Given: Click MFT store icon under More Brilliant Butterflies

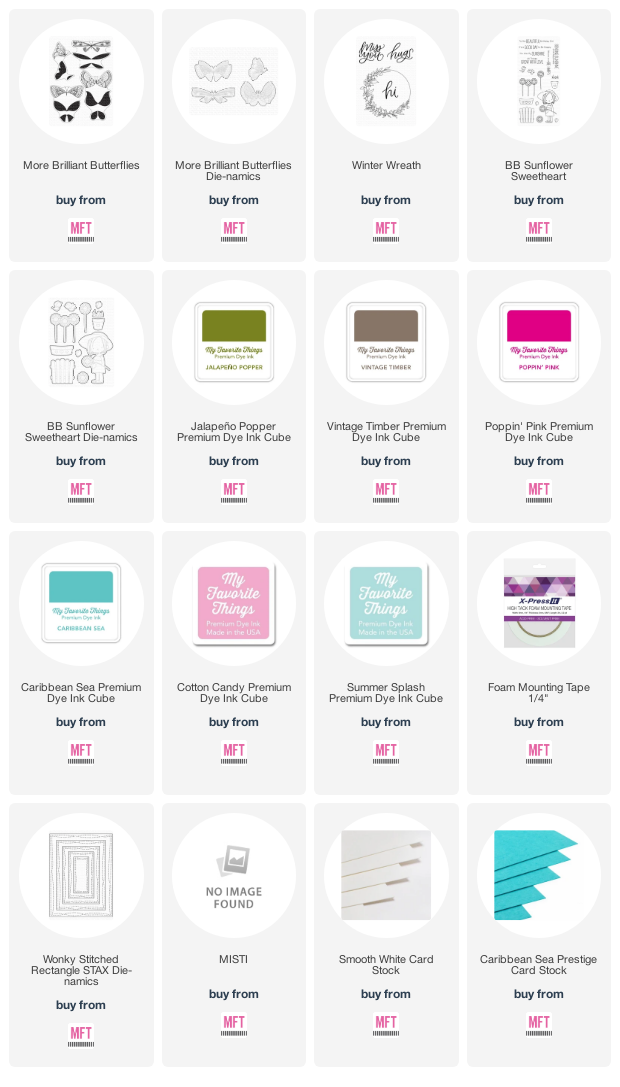Looking at the screenshot, I should (x=81, y=230).
